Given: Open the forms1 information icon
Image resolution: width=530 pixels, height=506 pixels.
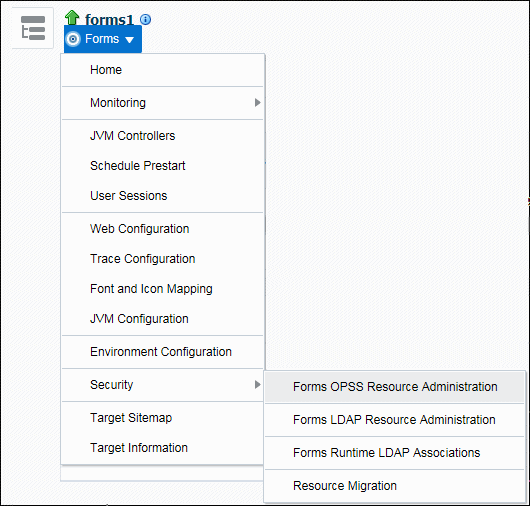Looking at the screenshot, I should click(x=145, y=20).
